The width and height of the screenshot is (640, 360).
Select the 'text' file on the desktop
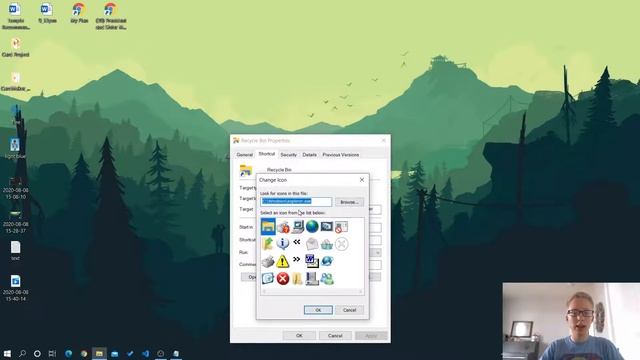tap(16, 251)
